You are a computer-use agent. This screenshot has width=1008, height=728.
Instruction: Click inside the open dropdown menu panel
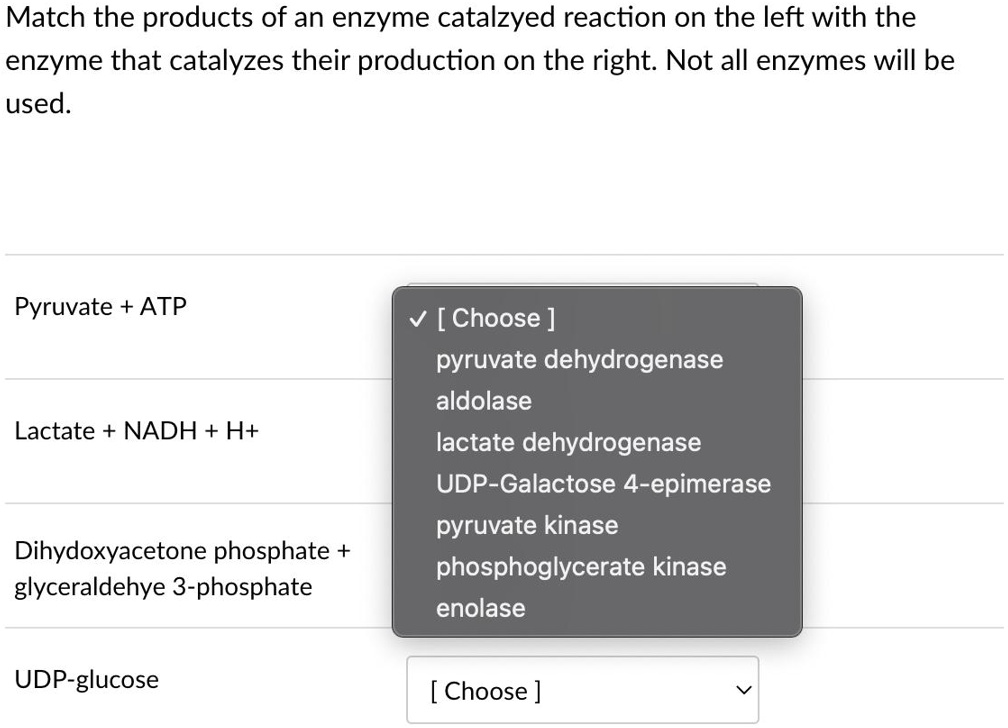pyautogui.click(x=596, y=460)
